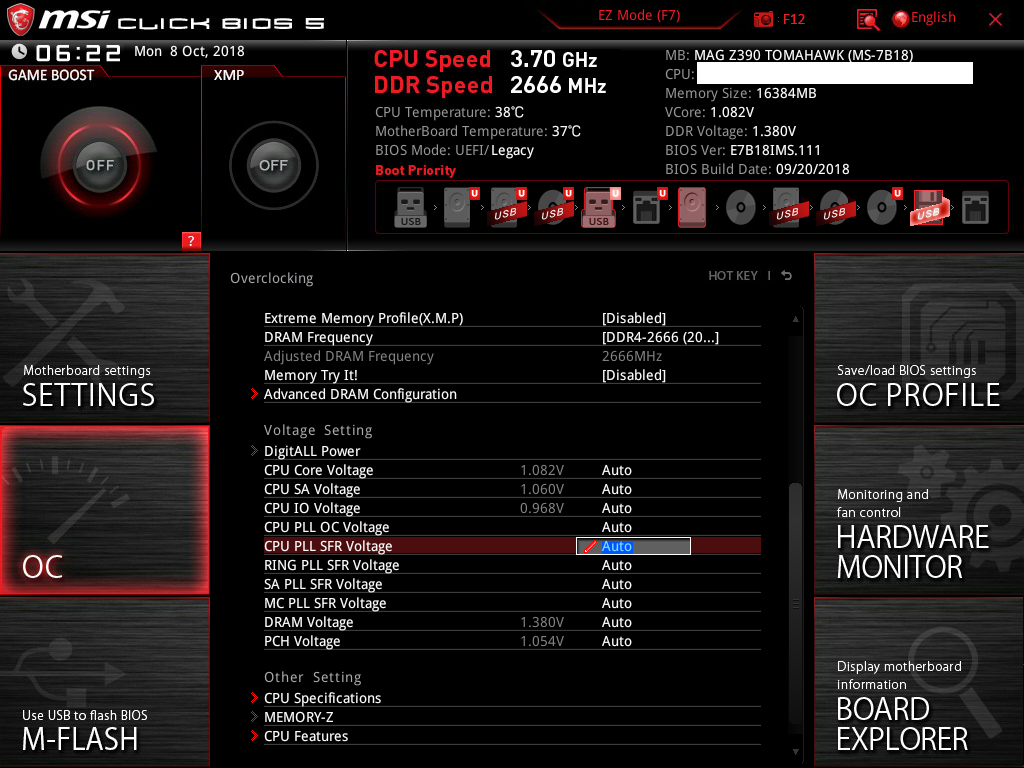Open the BIOS search magnifier icon
This screenshot has height=768, width=1024.
pos(867,20)
